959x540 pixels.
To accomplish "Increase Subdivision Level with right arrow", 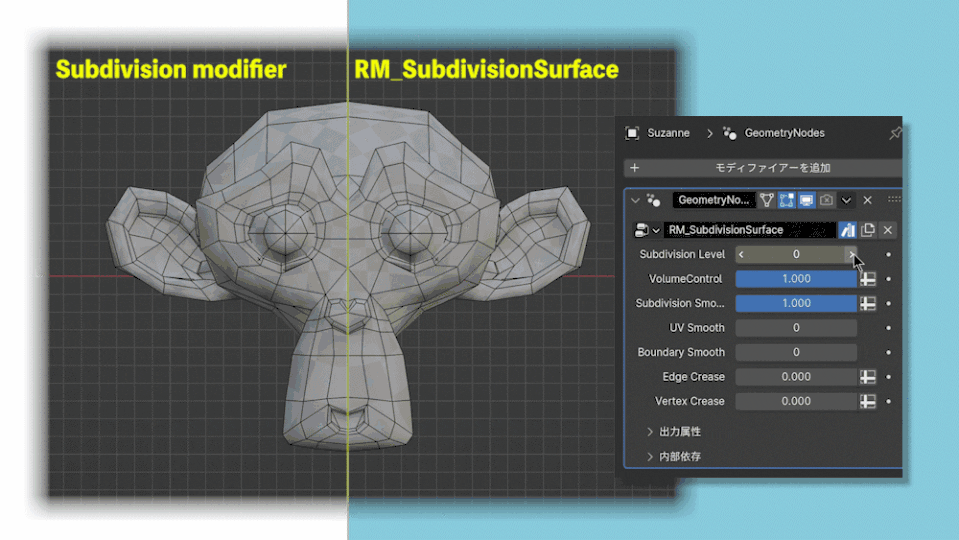I will (851, 254).
